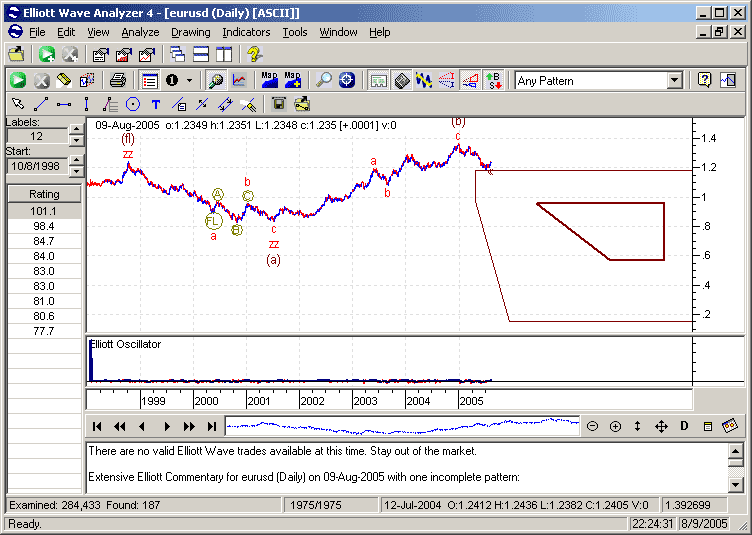This screenshot has width=752, height=535.
Task: Open the Indicators menu
Action: [246, 32]
